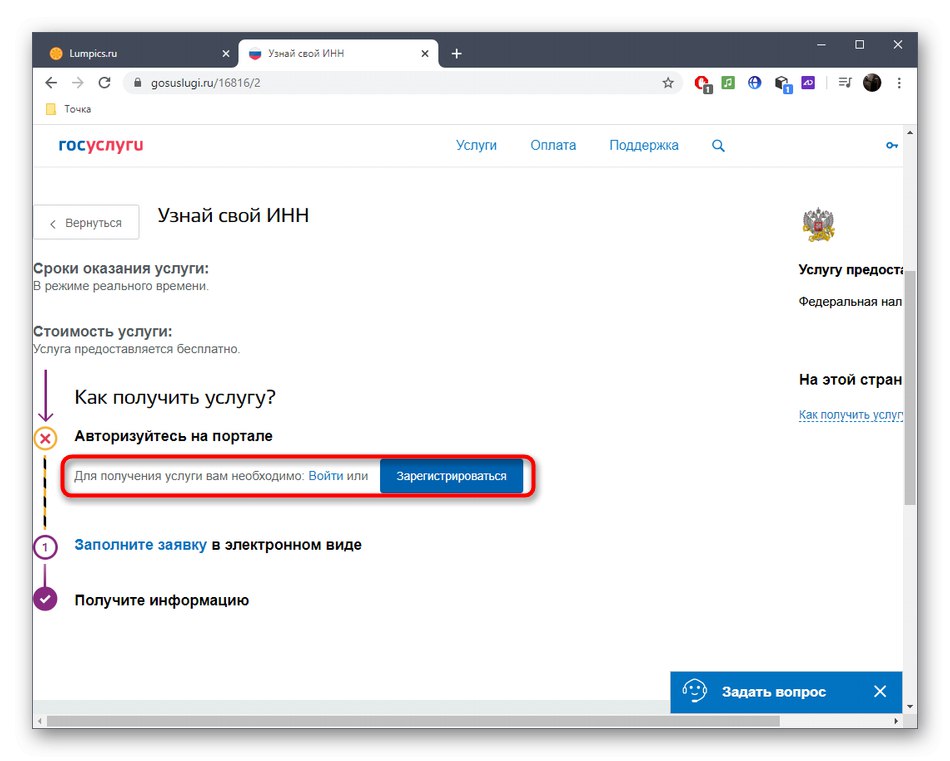Click the chat assistant headset icon
Screen dimensions: 950x761
click(694, 691)
